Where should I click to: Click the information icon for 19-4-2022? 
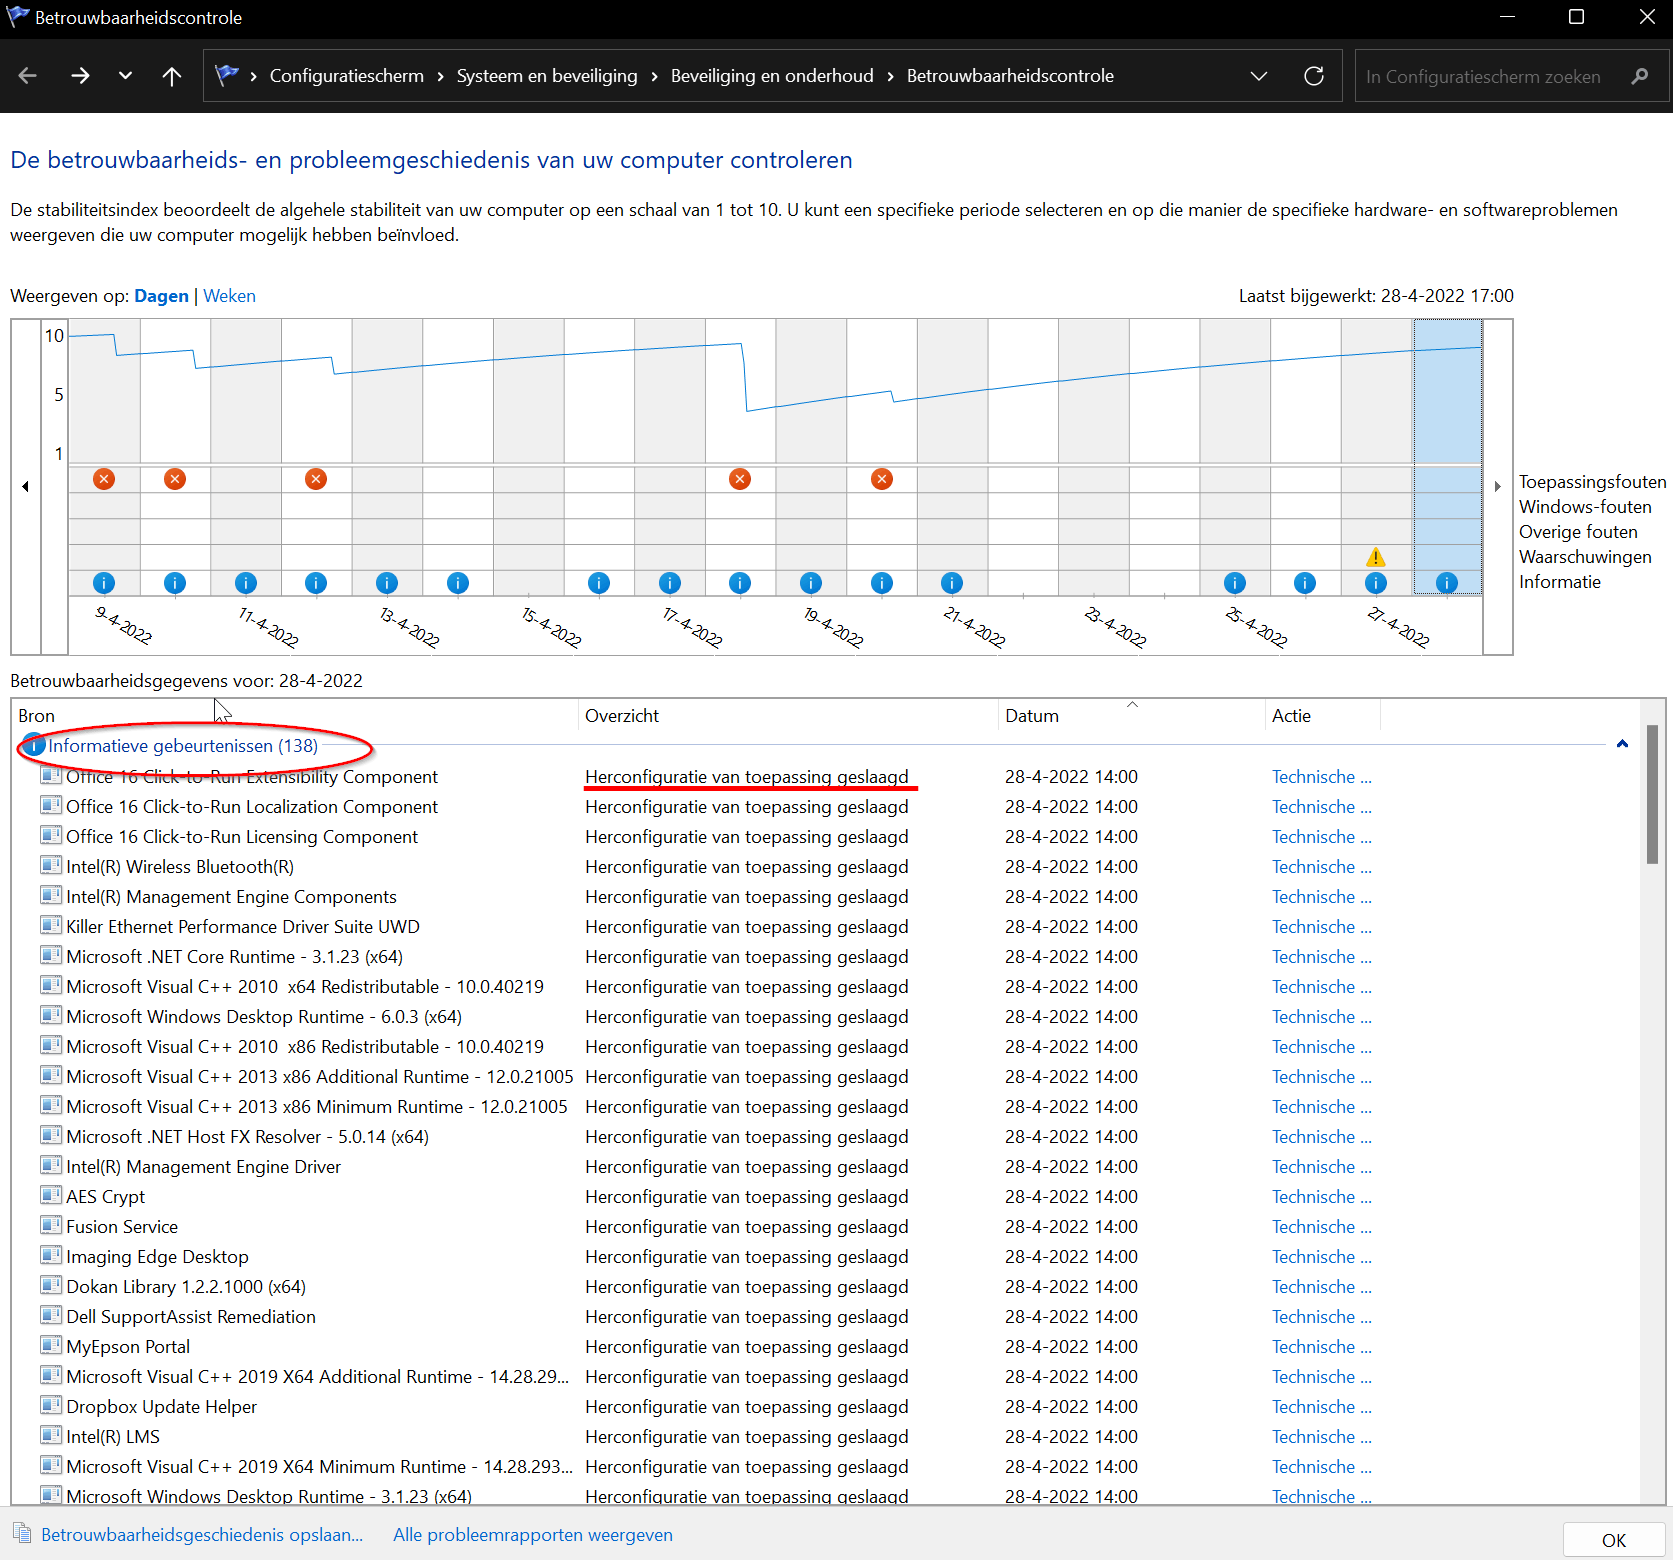[x=811, y=583]
